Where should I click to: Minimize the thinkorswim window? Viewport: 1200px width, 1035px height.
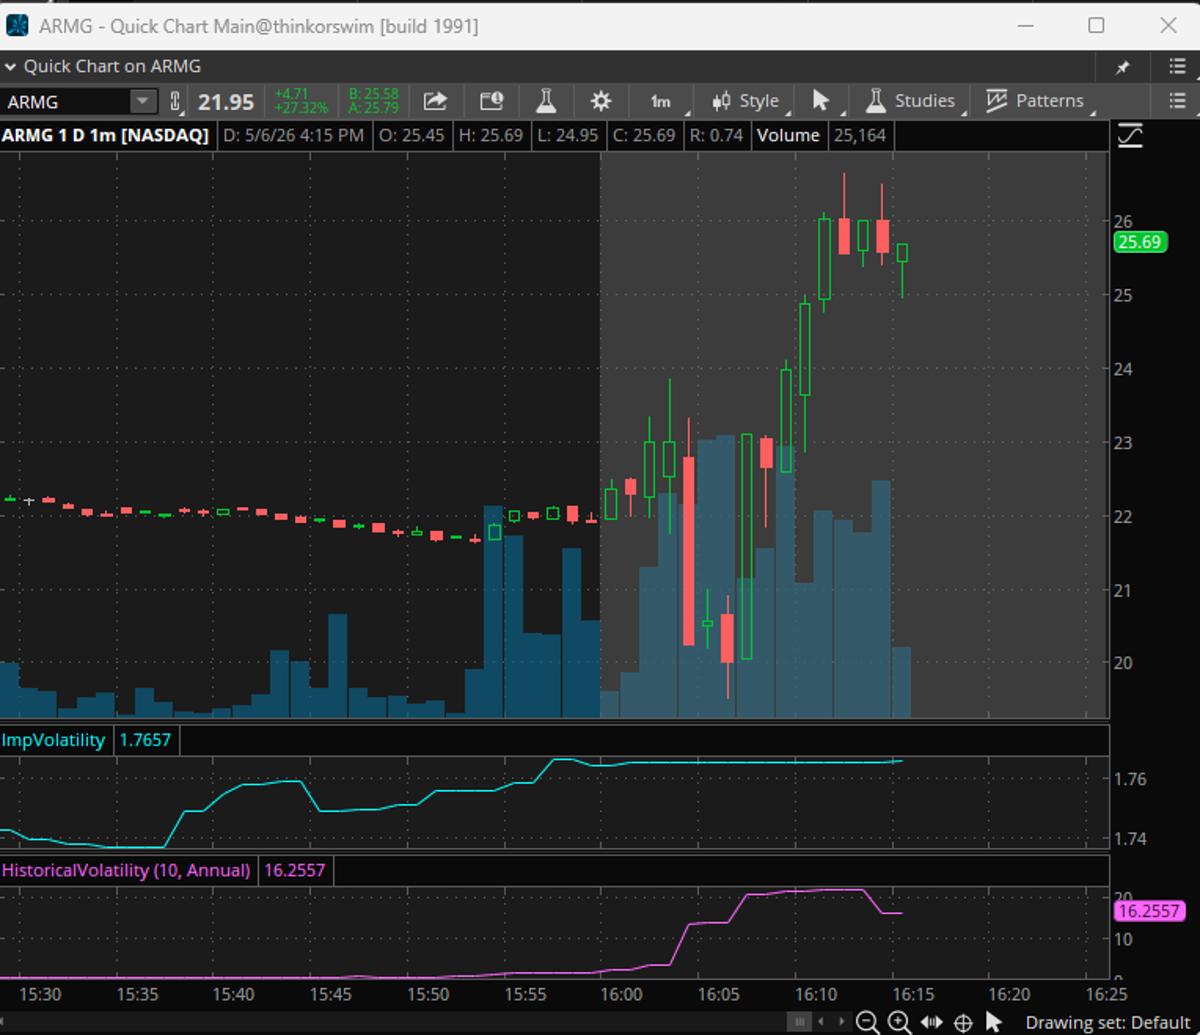coord(1024,25)
